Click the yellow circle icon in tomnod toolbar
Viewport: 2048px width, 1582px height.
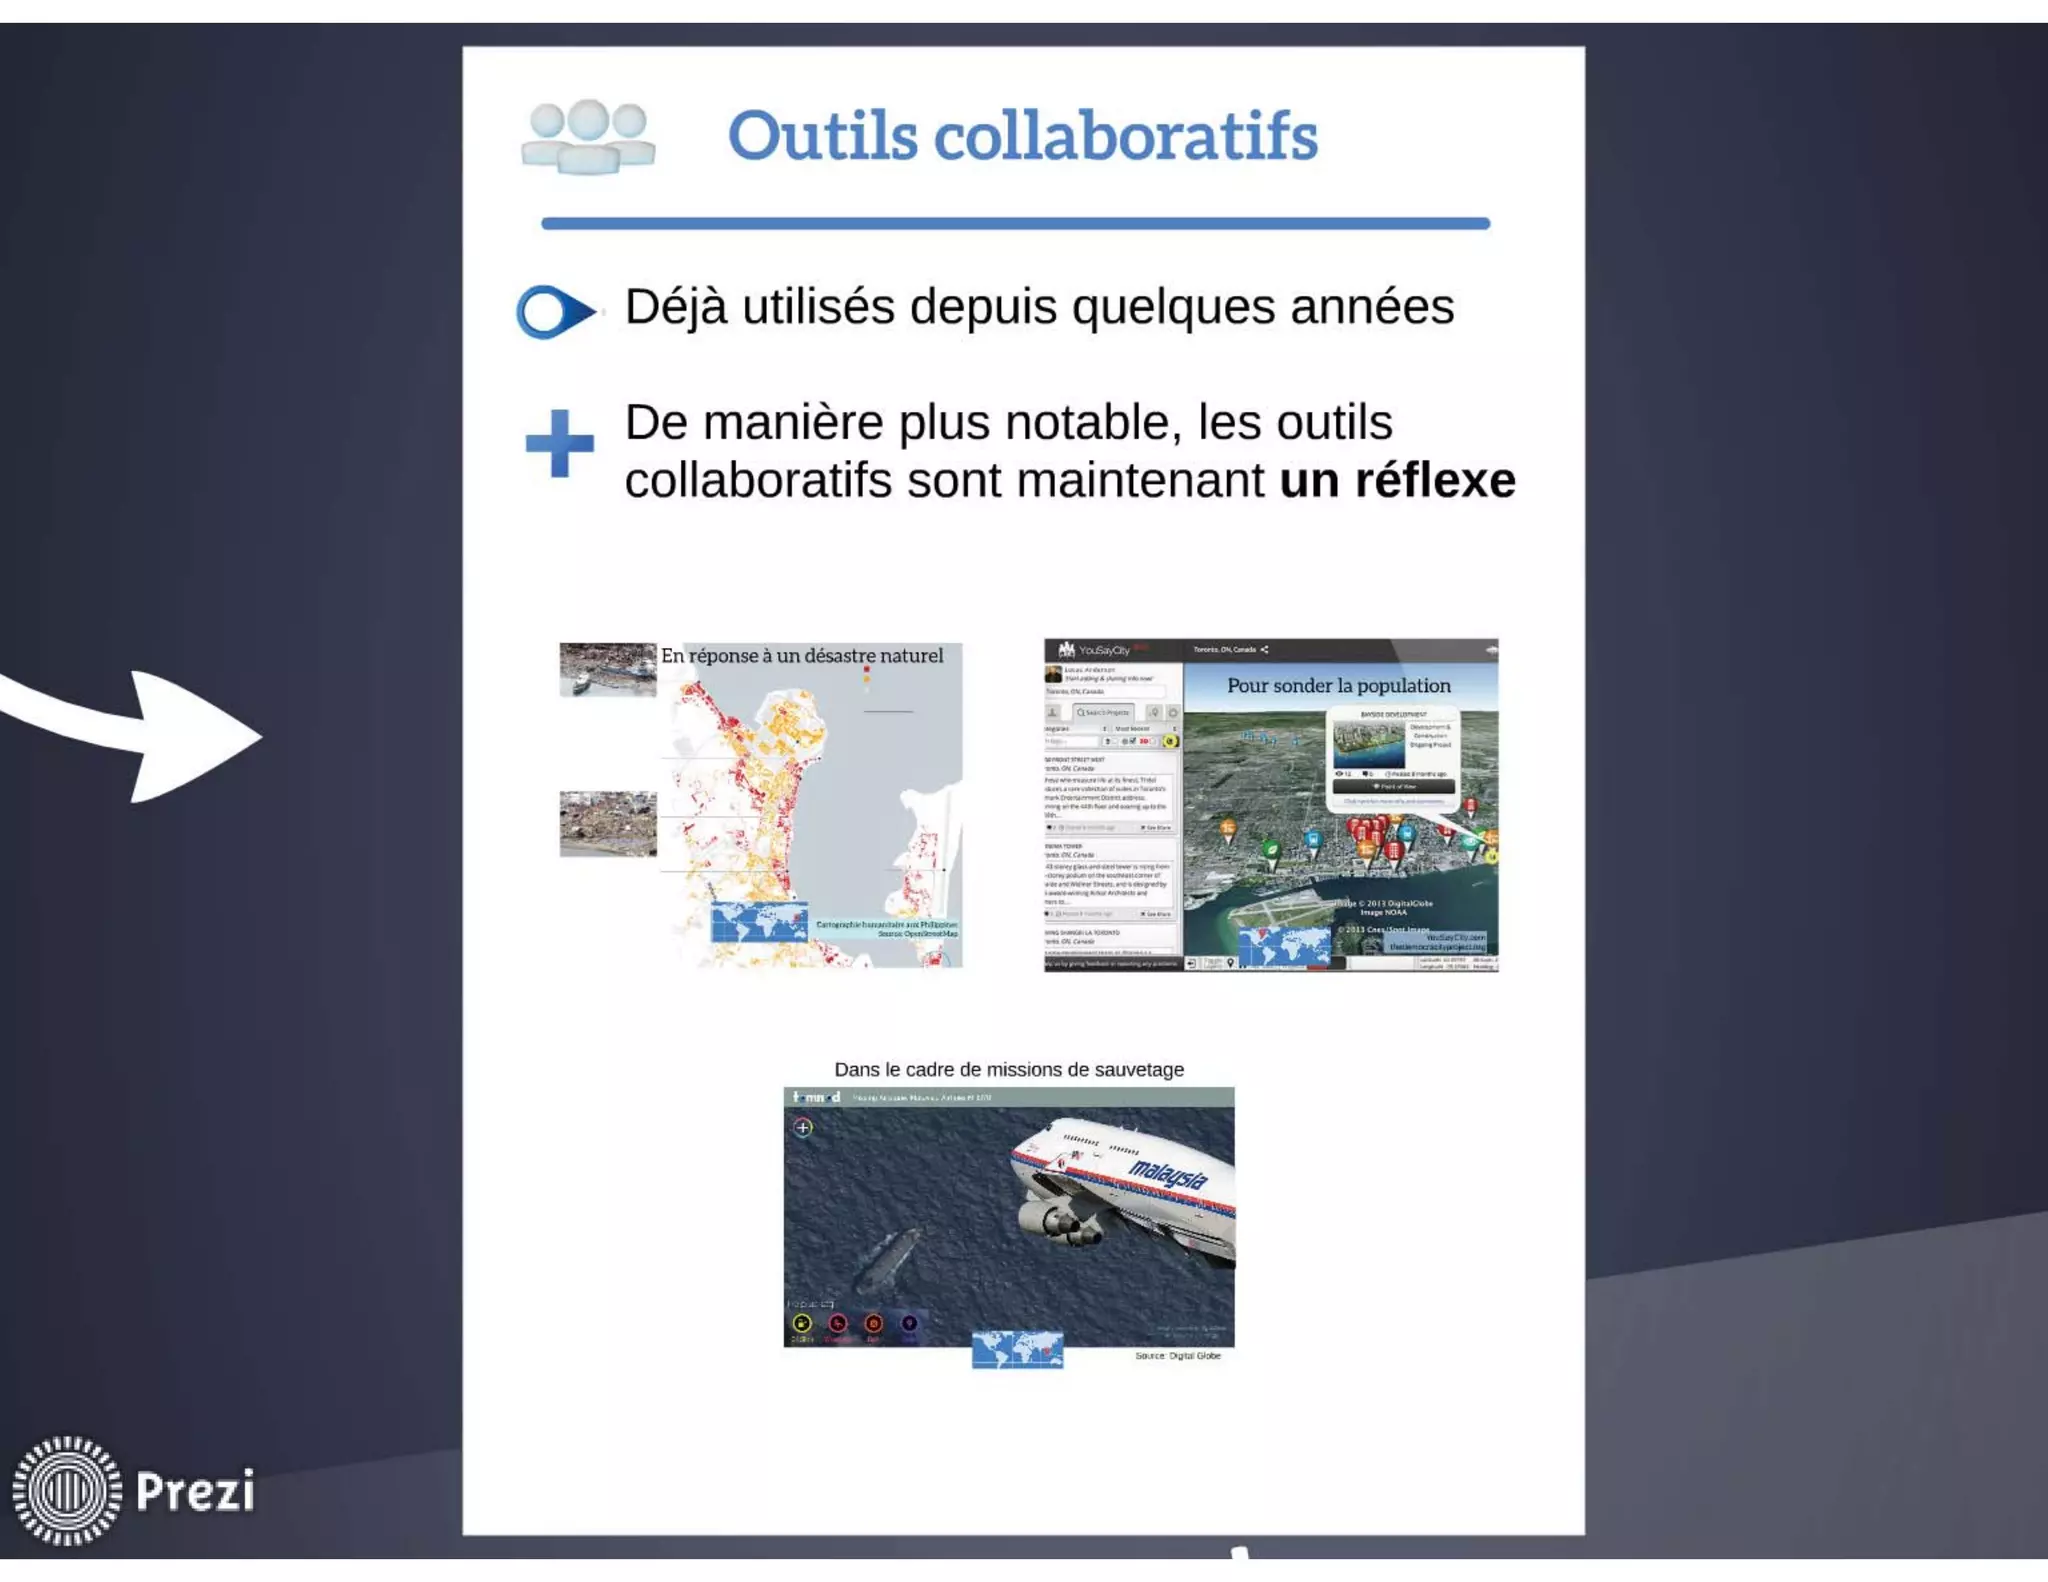click(x=802, y=1324)
